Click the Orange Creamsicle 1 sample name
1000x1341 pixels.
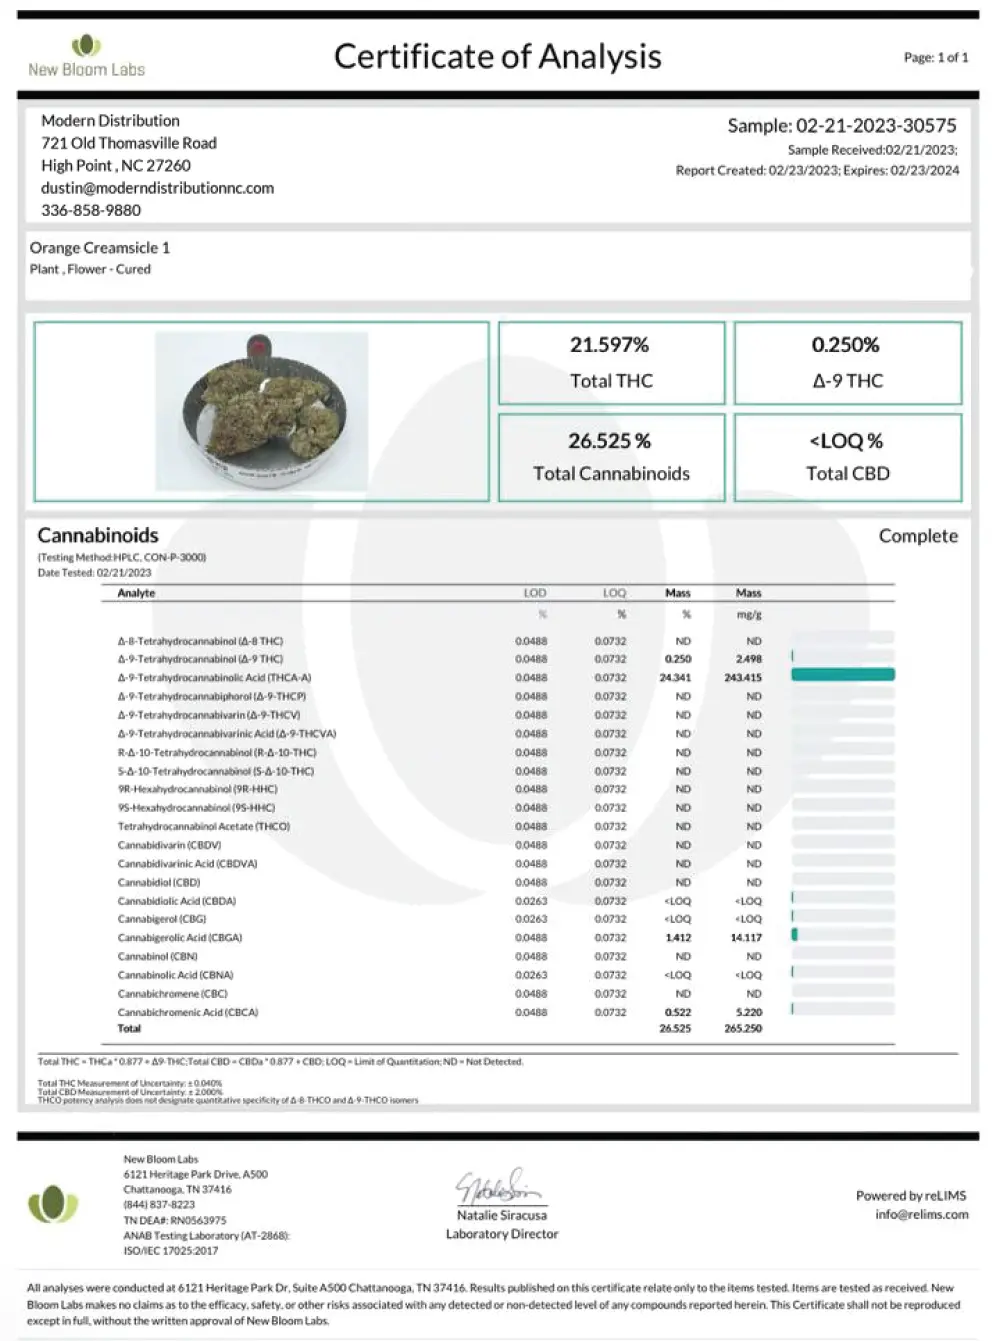[100, 248]
